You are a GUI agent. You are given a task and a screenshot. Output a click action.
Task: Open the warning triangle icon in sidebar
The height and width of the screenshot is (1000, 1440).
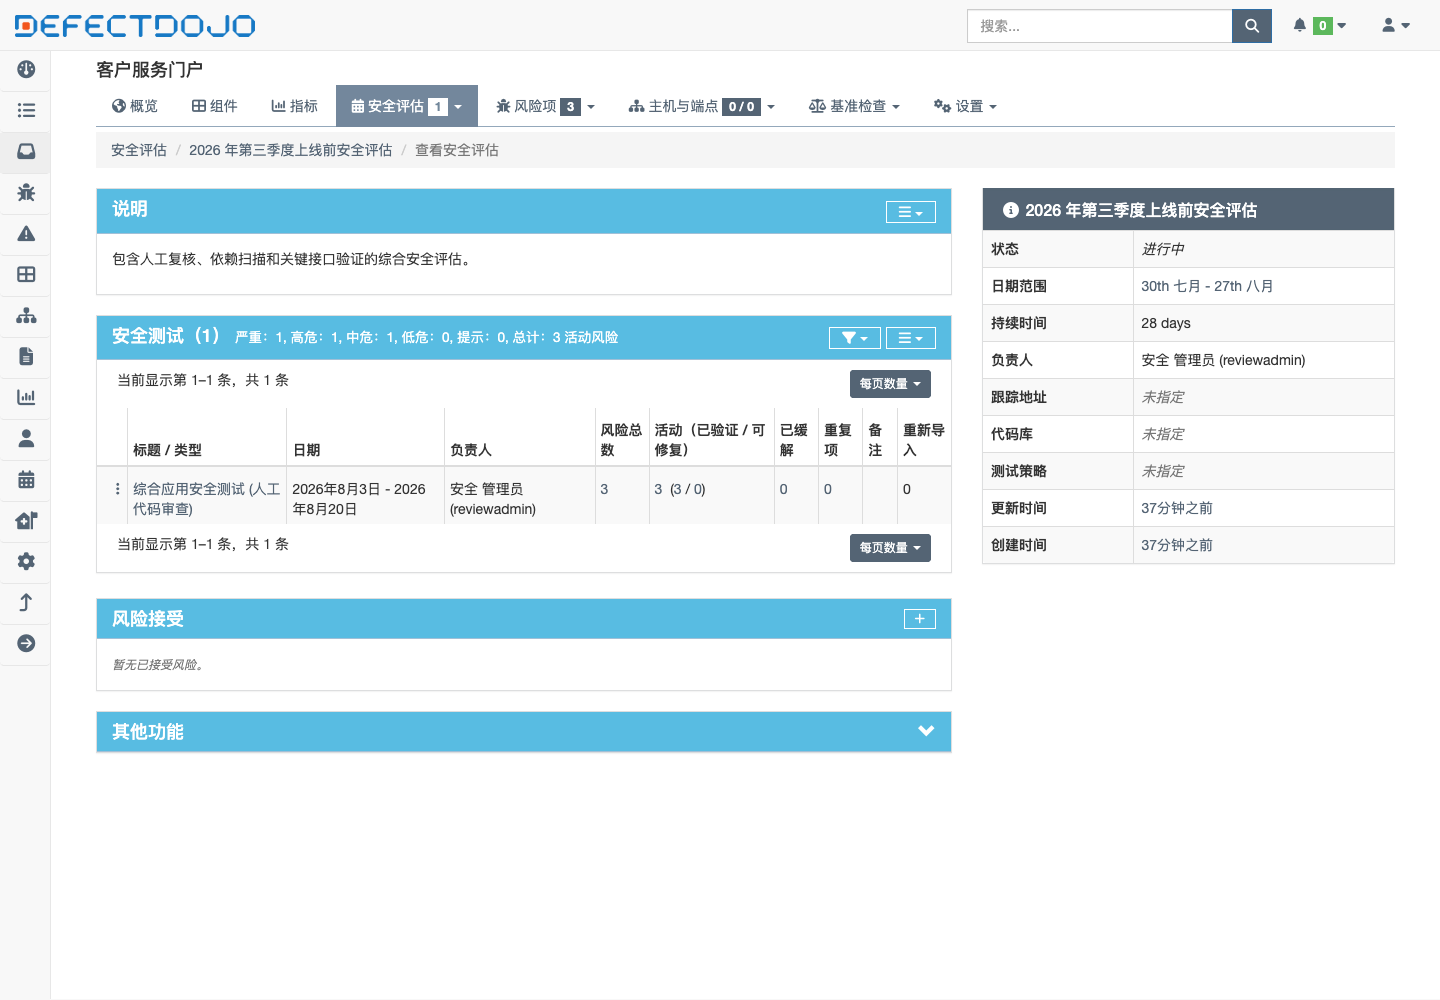(26, 233)
